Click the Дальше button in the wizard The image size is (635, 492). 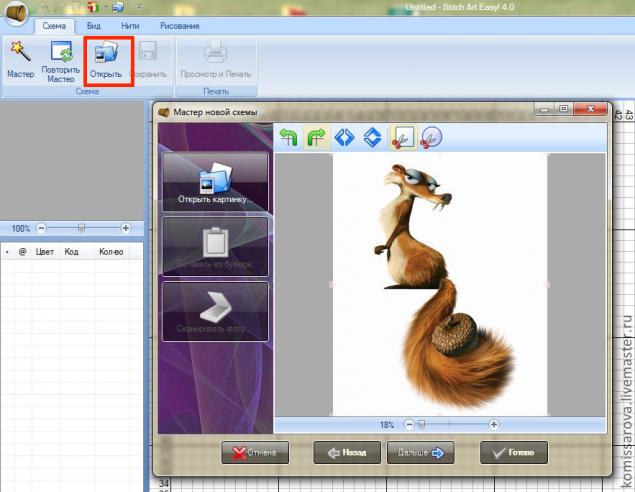point(420,452)
